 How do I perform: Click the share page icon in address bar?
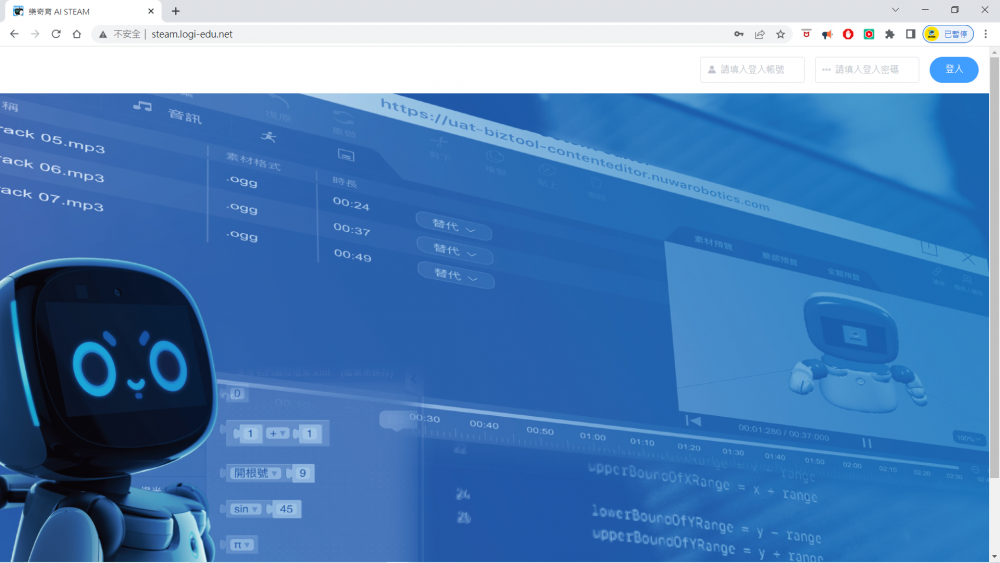pos(760,34)
